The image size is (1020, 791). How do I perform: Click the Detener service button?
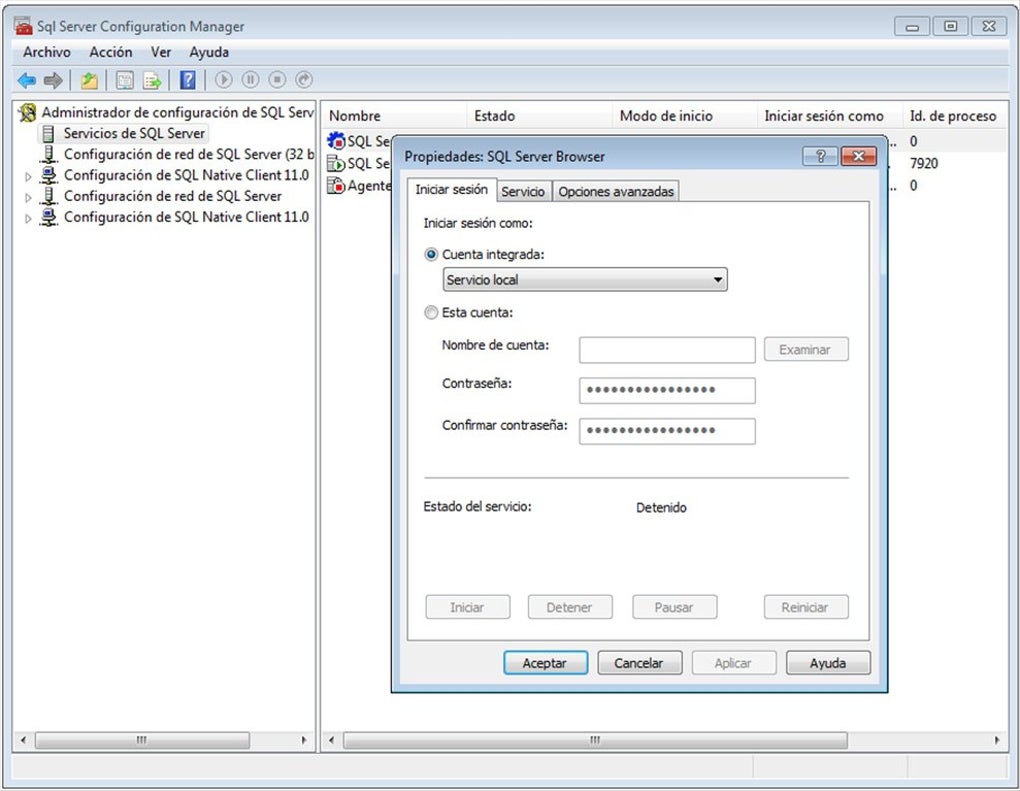[570, 607]
